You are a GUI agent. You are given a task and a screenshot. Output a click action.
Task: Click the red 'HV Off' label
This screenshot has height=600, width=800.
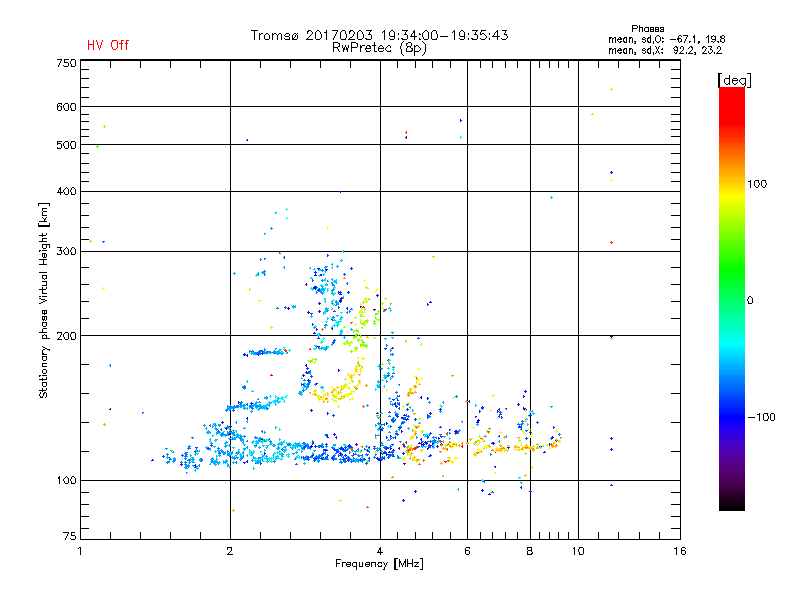tap(108, 45)
